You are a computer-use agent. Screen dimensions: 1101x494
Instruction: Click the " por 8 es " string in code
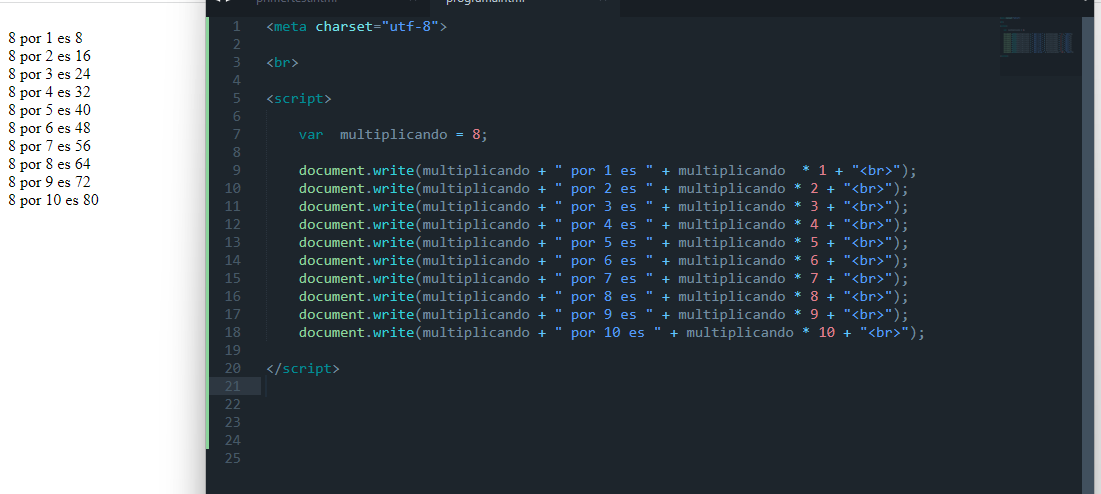(x=604, y=297)
